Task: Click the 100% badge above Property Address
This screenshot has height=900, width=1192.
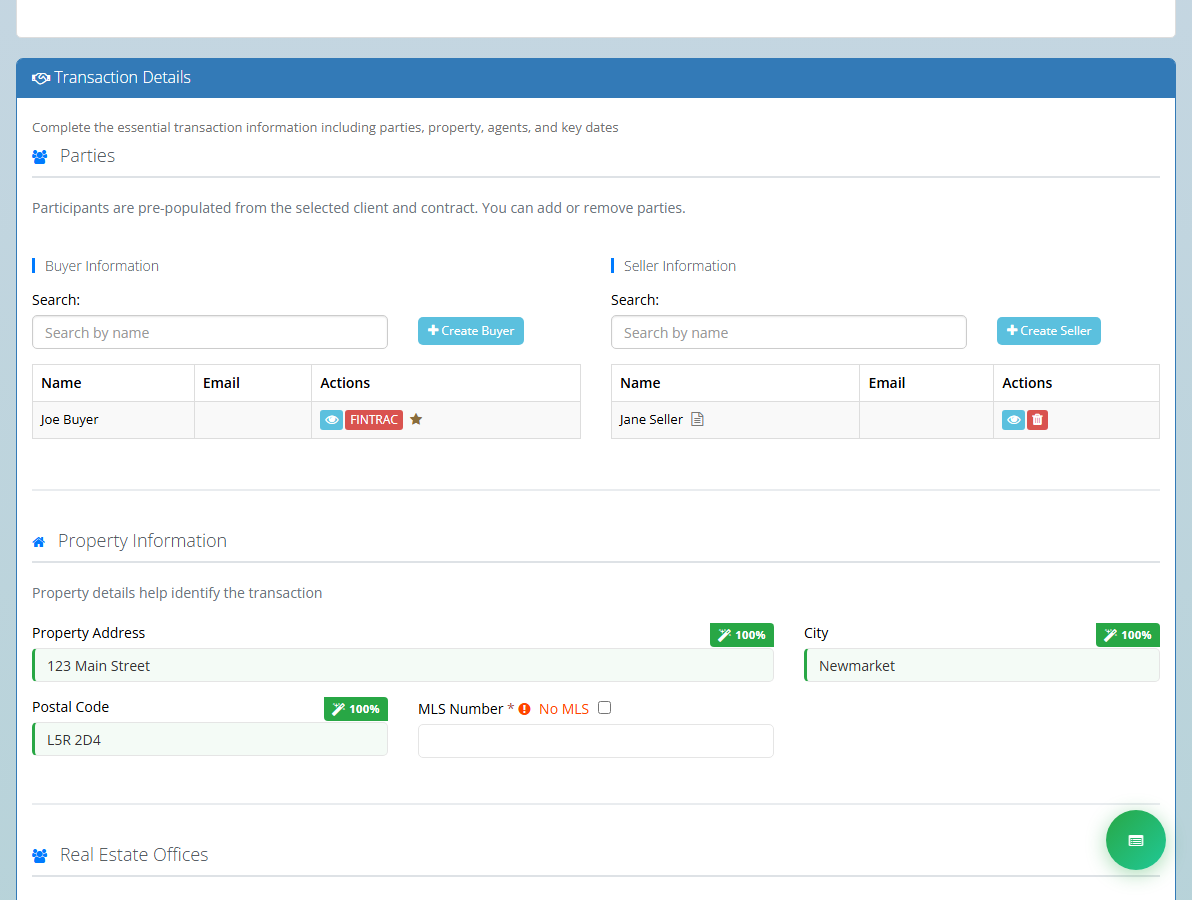Action: tap(742, 635)
